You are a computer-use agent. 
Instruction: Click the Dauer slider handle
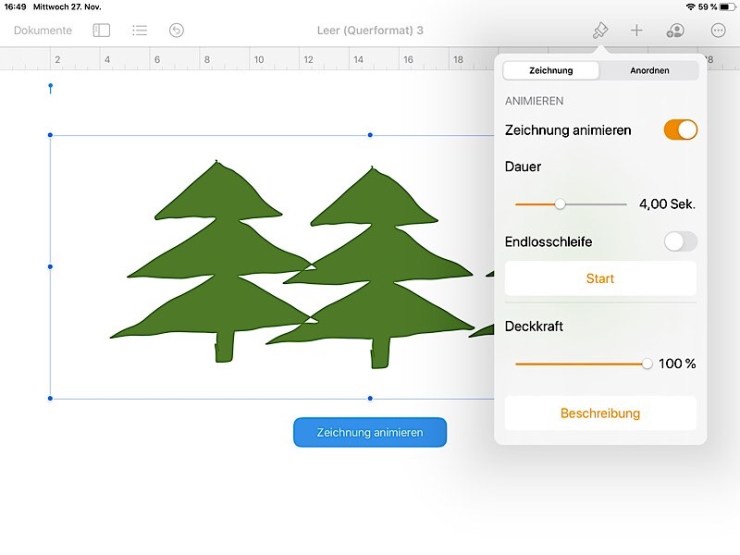(560, 204)
